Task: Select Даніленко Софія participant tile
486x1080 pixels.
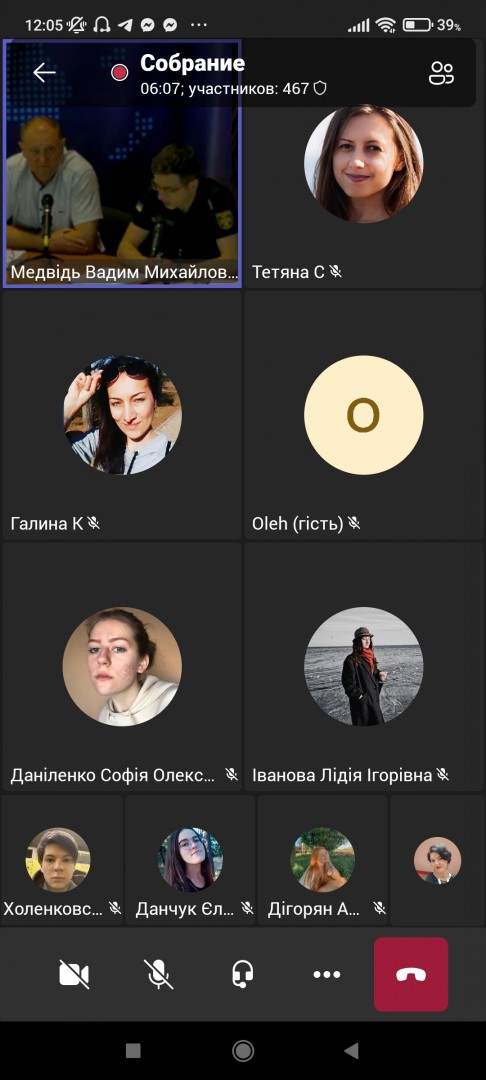Action: [x=122, y=667]
